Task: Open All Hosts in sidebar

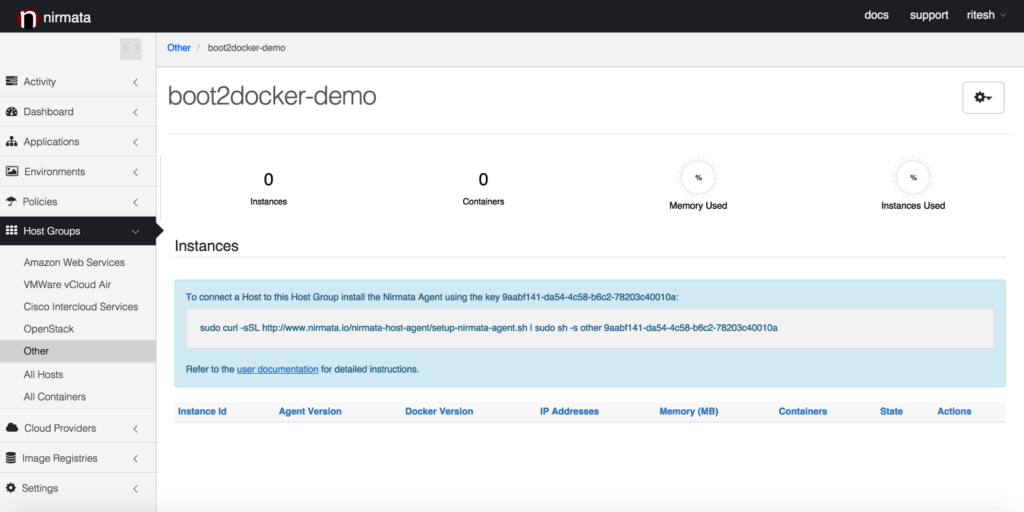Action: (x=43, y=374)
